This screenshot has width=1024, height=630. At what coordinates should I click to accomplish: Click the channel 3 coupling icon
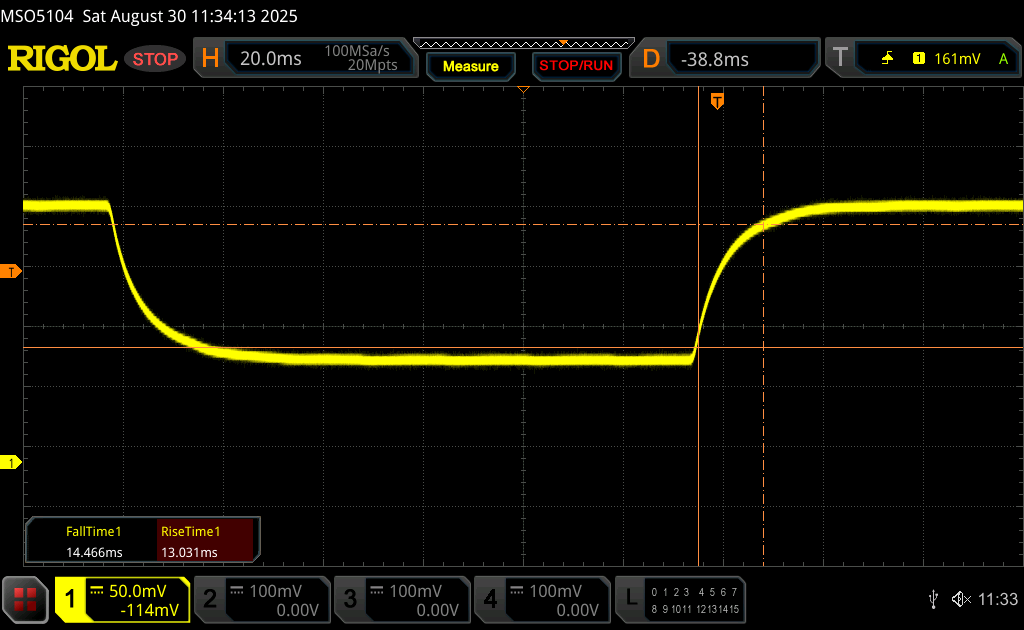[377, 591]
